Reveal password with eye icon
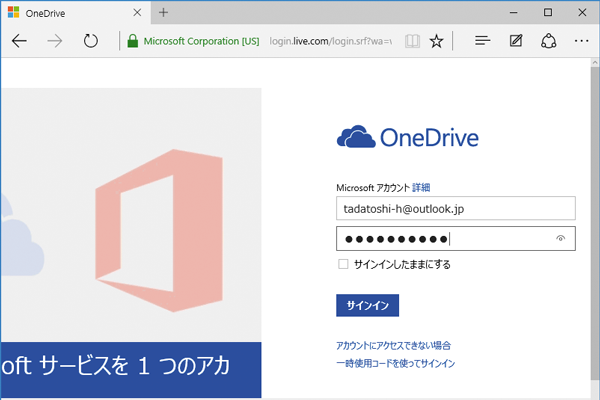600x400 pixels. pos(560,238)
